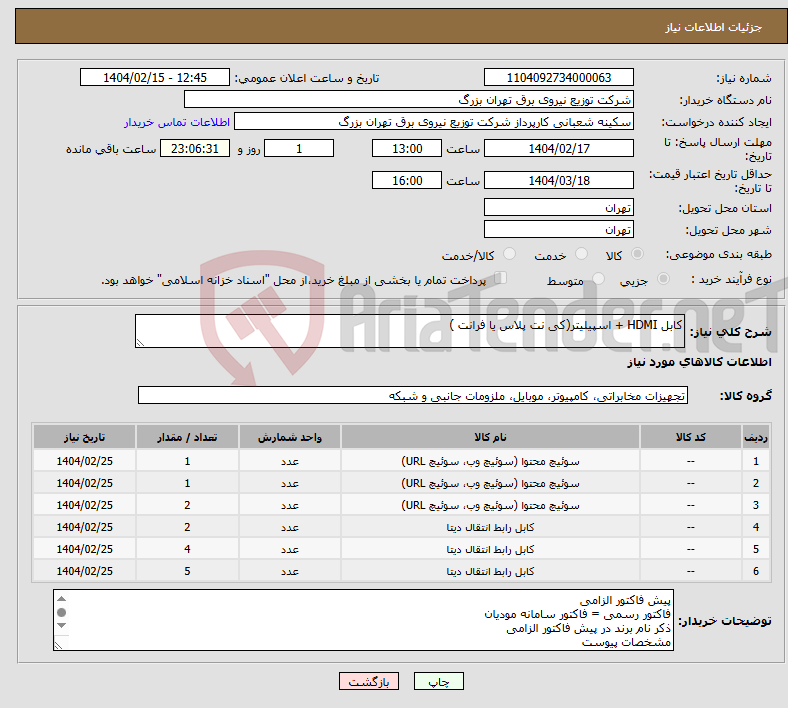The image size is (788, 708).
Task: Select the کالا radio button
Action: coord(637,254)
